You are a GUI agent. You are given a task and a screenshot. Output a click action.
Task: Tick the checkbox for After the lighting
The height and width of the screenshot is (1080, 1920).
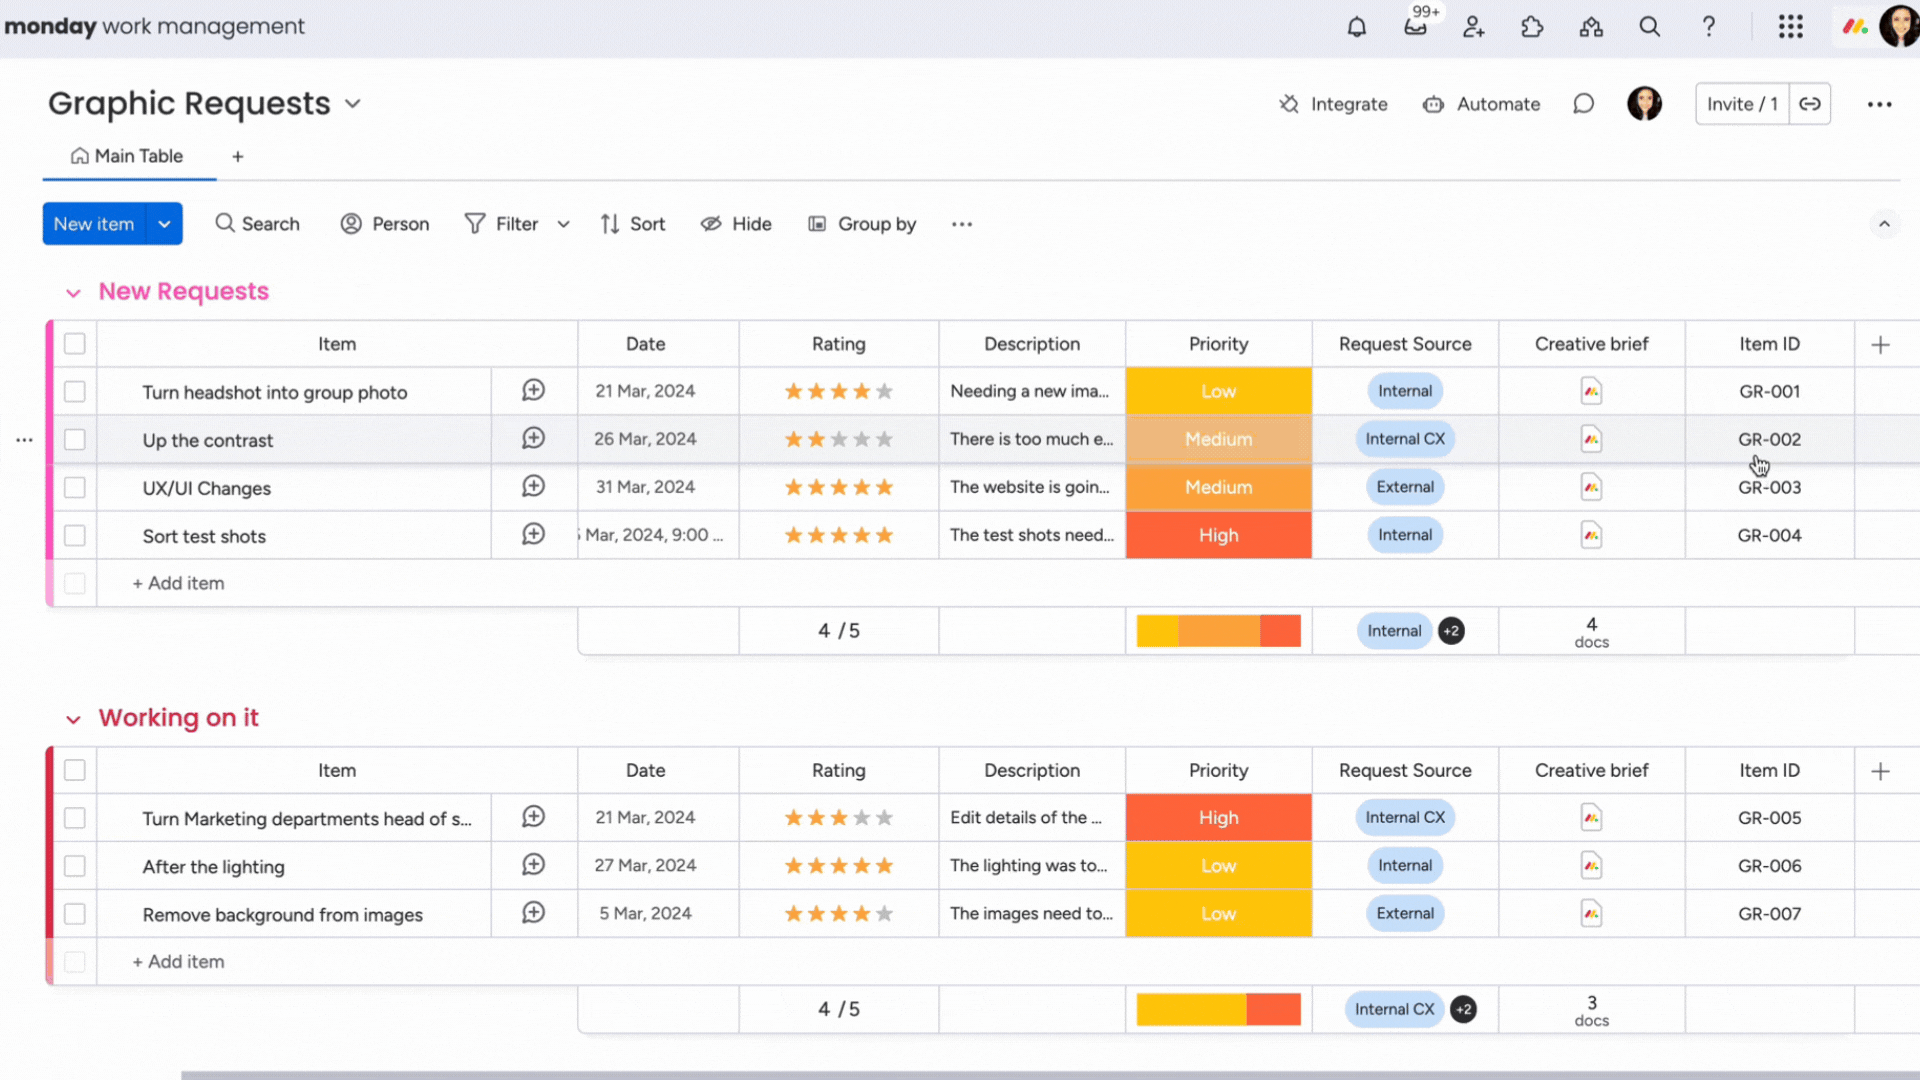coord(75,866)
